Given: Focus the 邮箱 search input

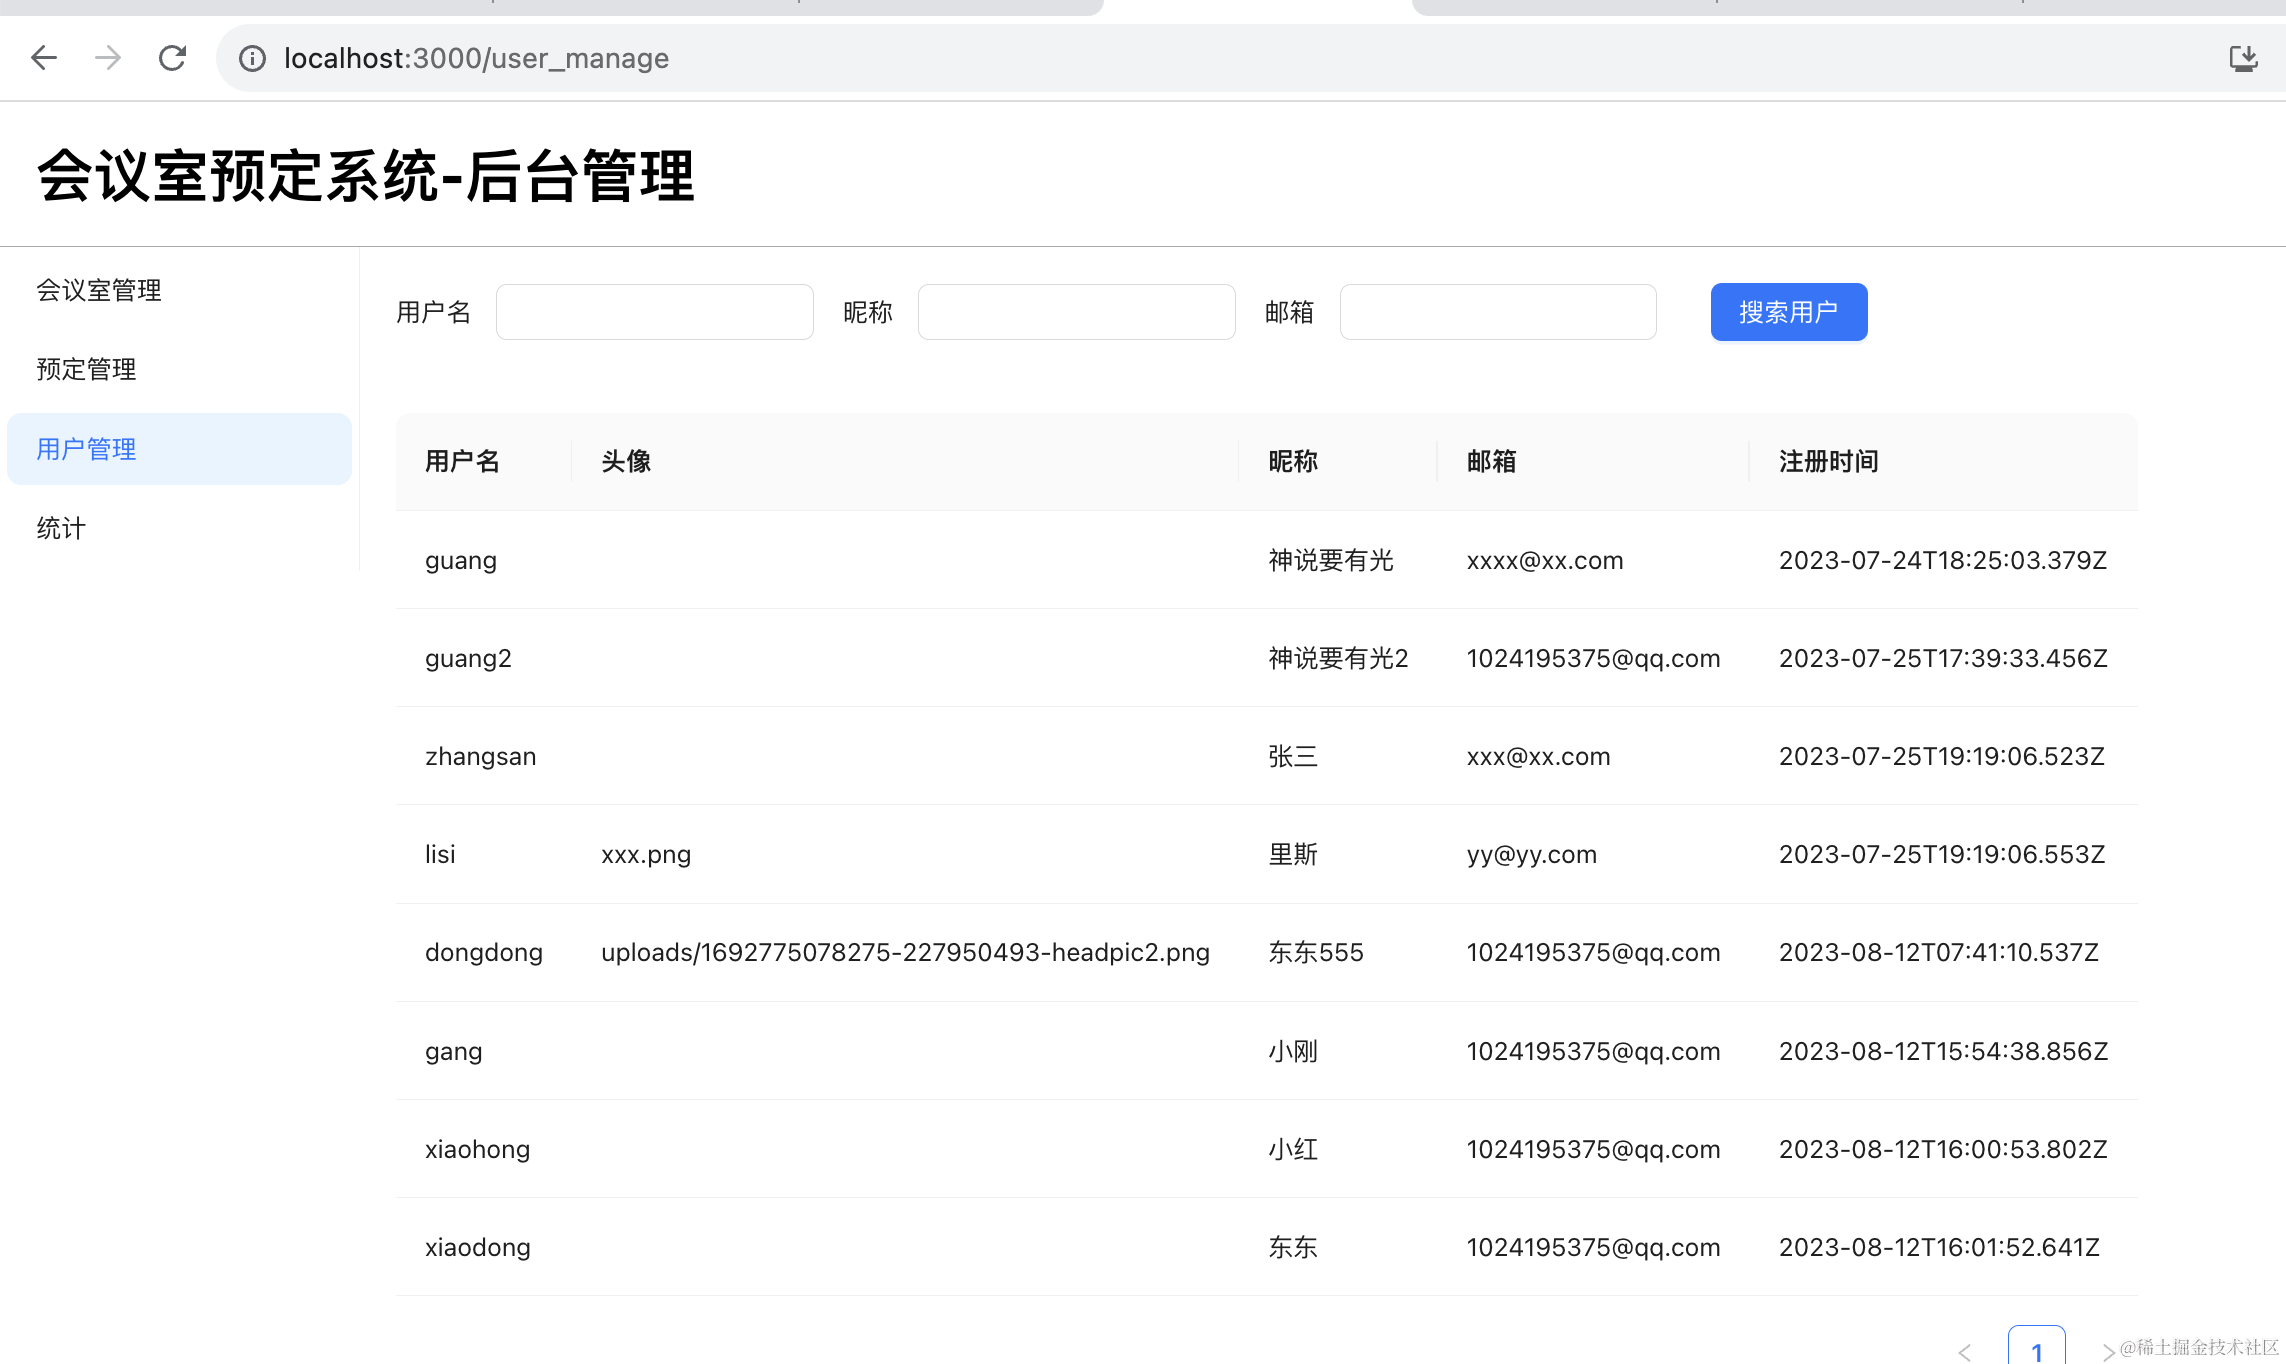Looking at the screenshot, I should point(1497,312).
